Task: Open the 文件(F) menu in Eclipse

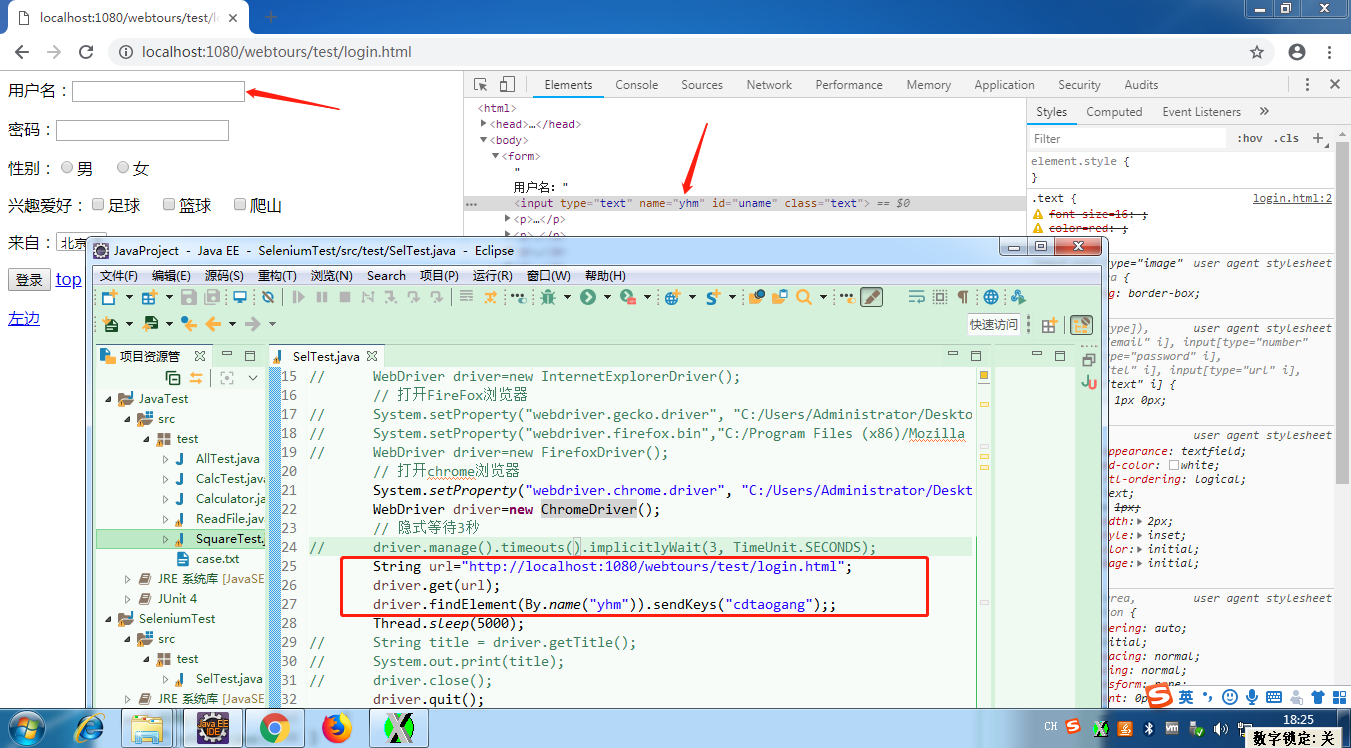Action: 119,275
